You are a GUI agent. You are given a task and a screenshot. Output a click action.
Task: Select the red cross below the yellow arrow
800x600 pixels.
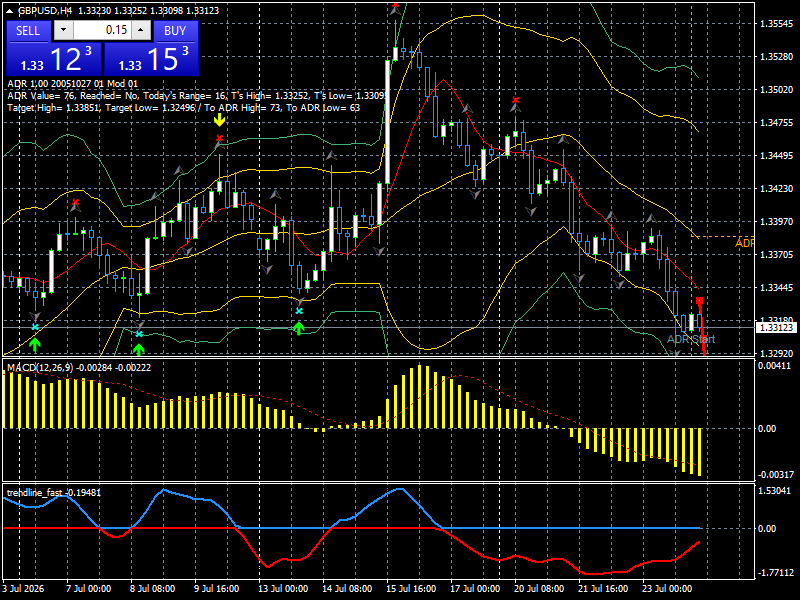(219, 138)
